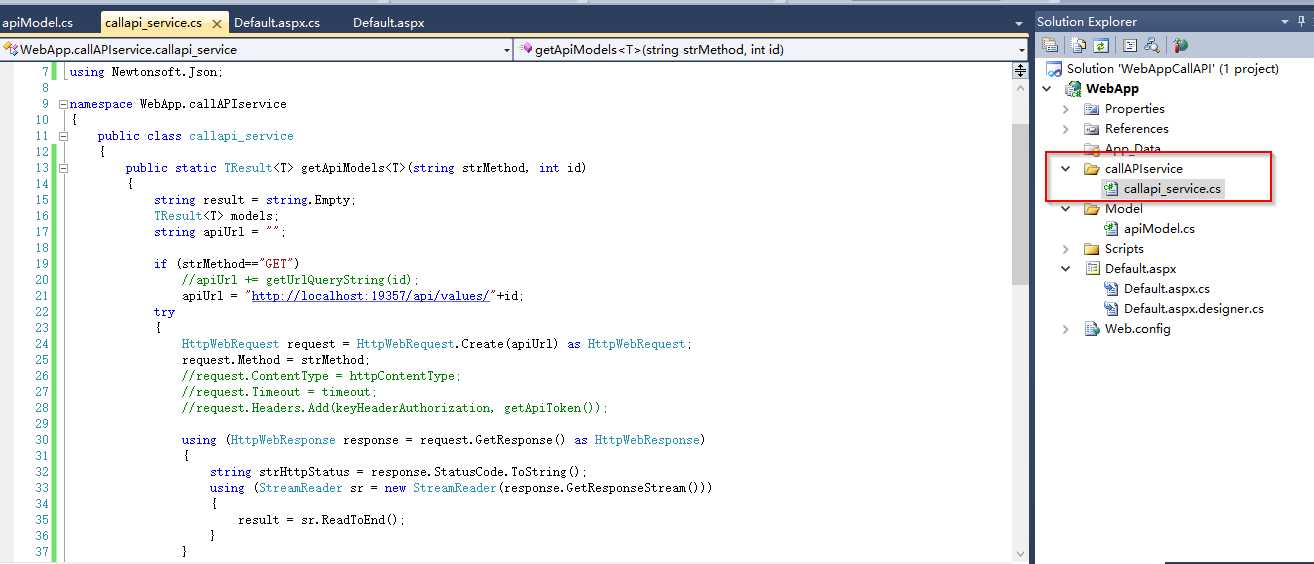The image size is (1314, 564).
Task: Open the active files list arrow
Action: pyautogui.click(x=1021, y=22)
